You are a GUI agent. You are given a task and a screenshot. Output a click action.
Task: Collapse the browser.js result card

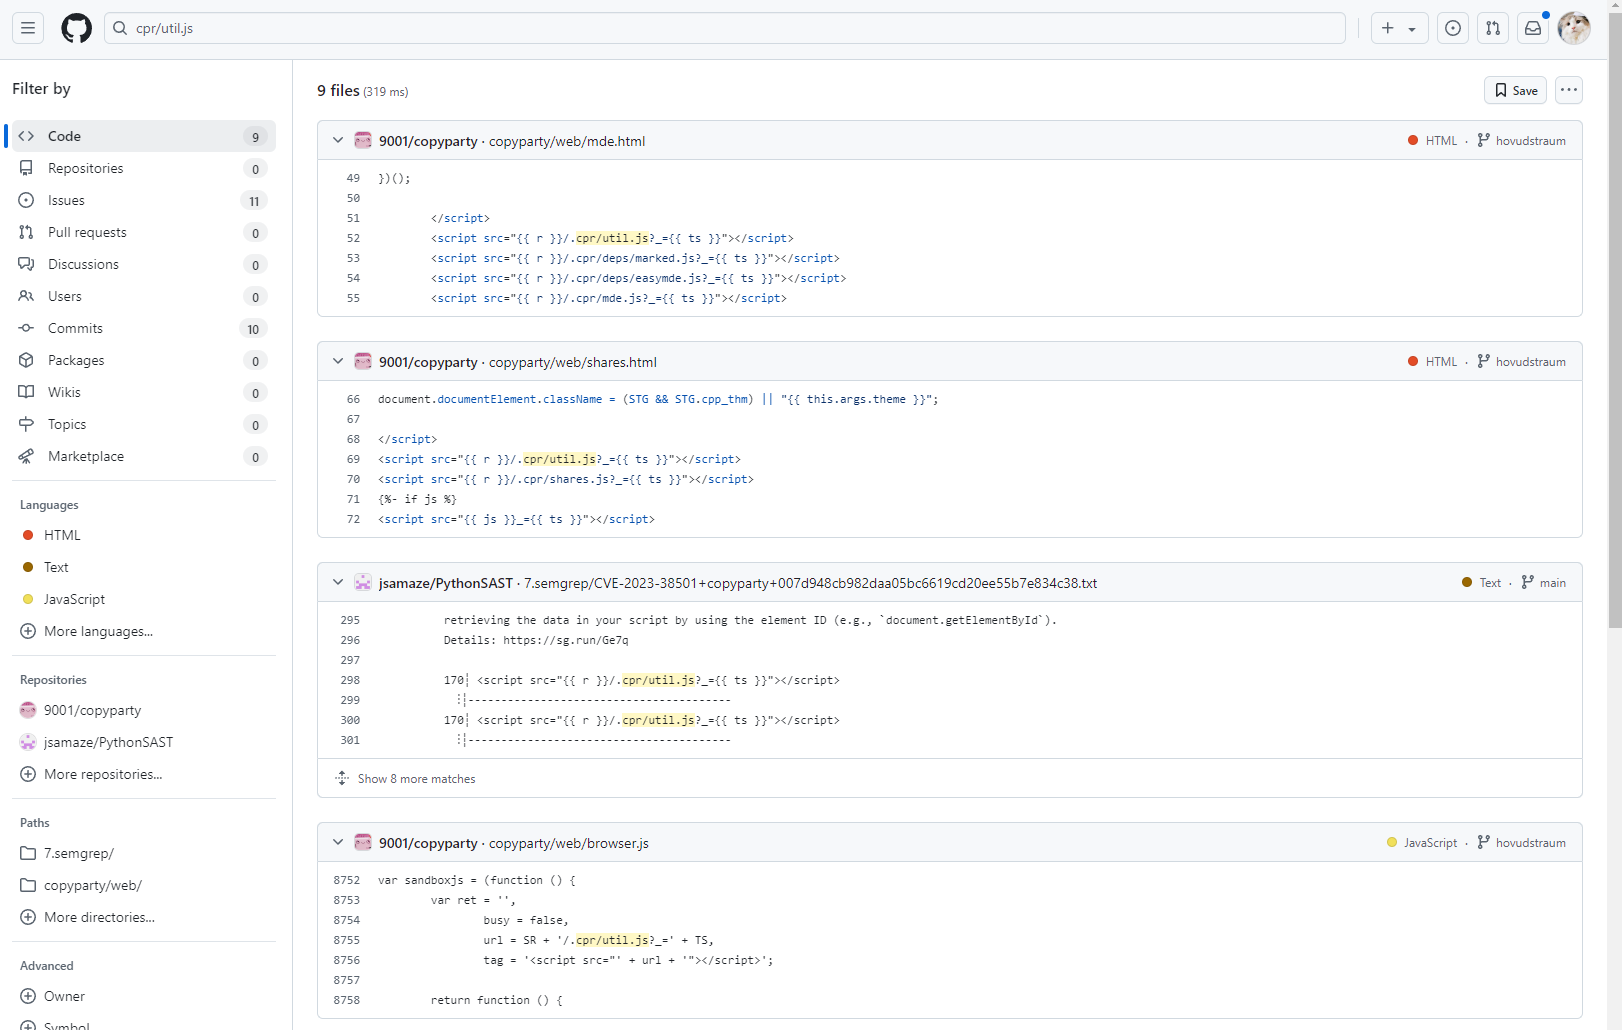click(338, 842)
